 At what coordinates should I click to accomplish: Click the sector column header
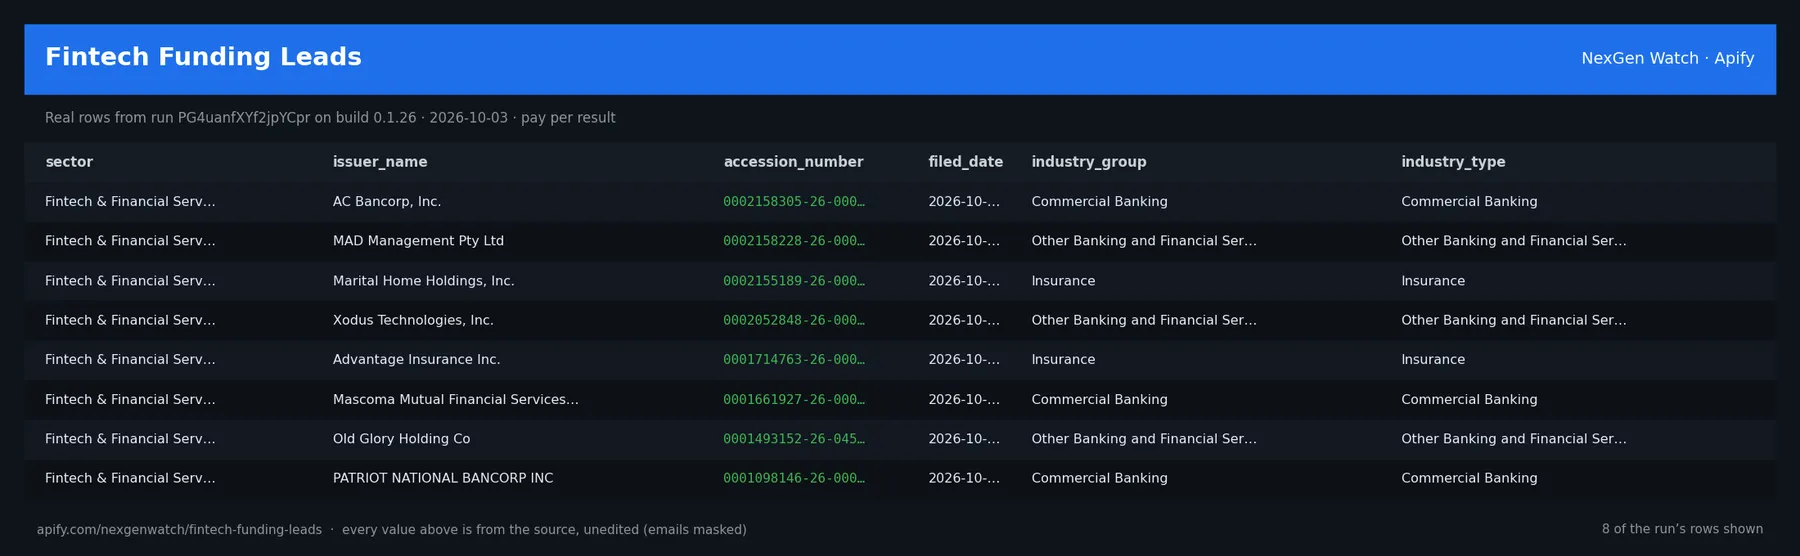coord(69,162)
